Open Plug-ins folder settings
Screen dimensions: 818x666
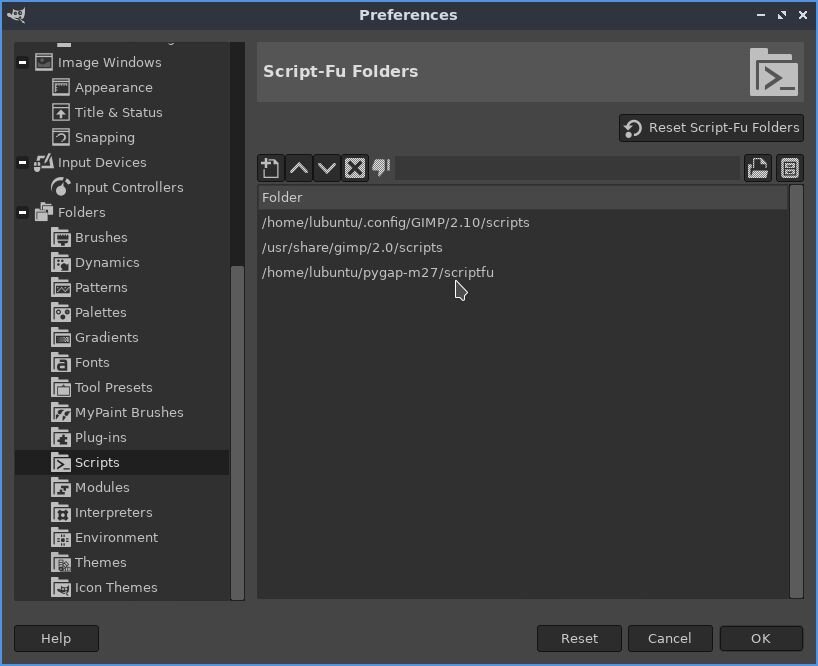pos(101,438)
